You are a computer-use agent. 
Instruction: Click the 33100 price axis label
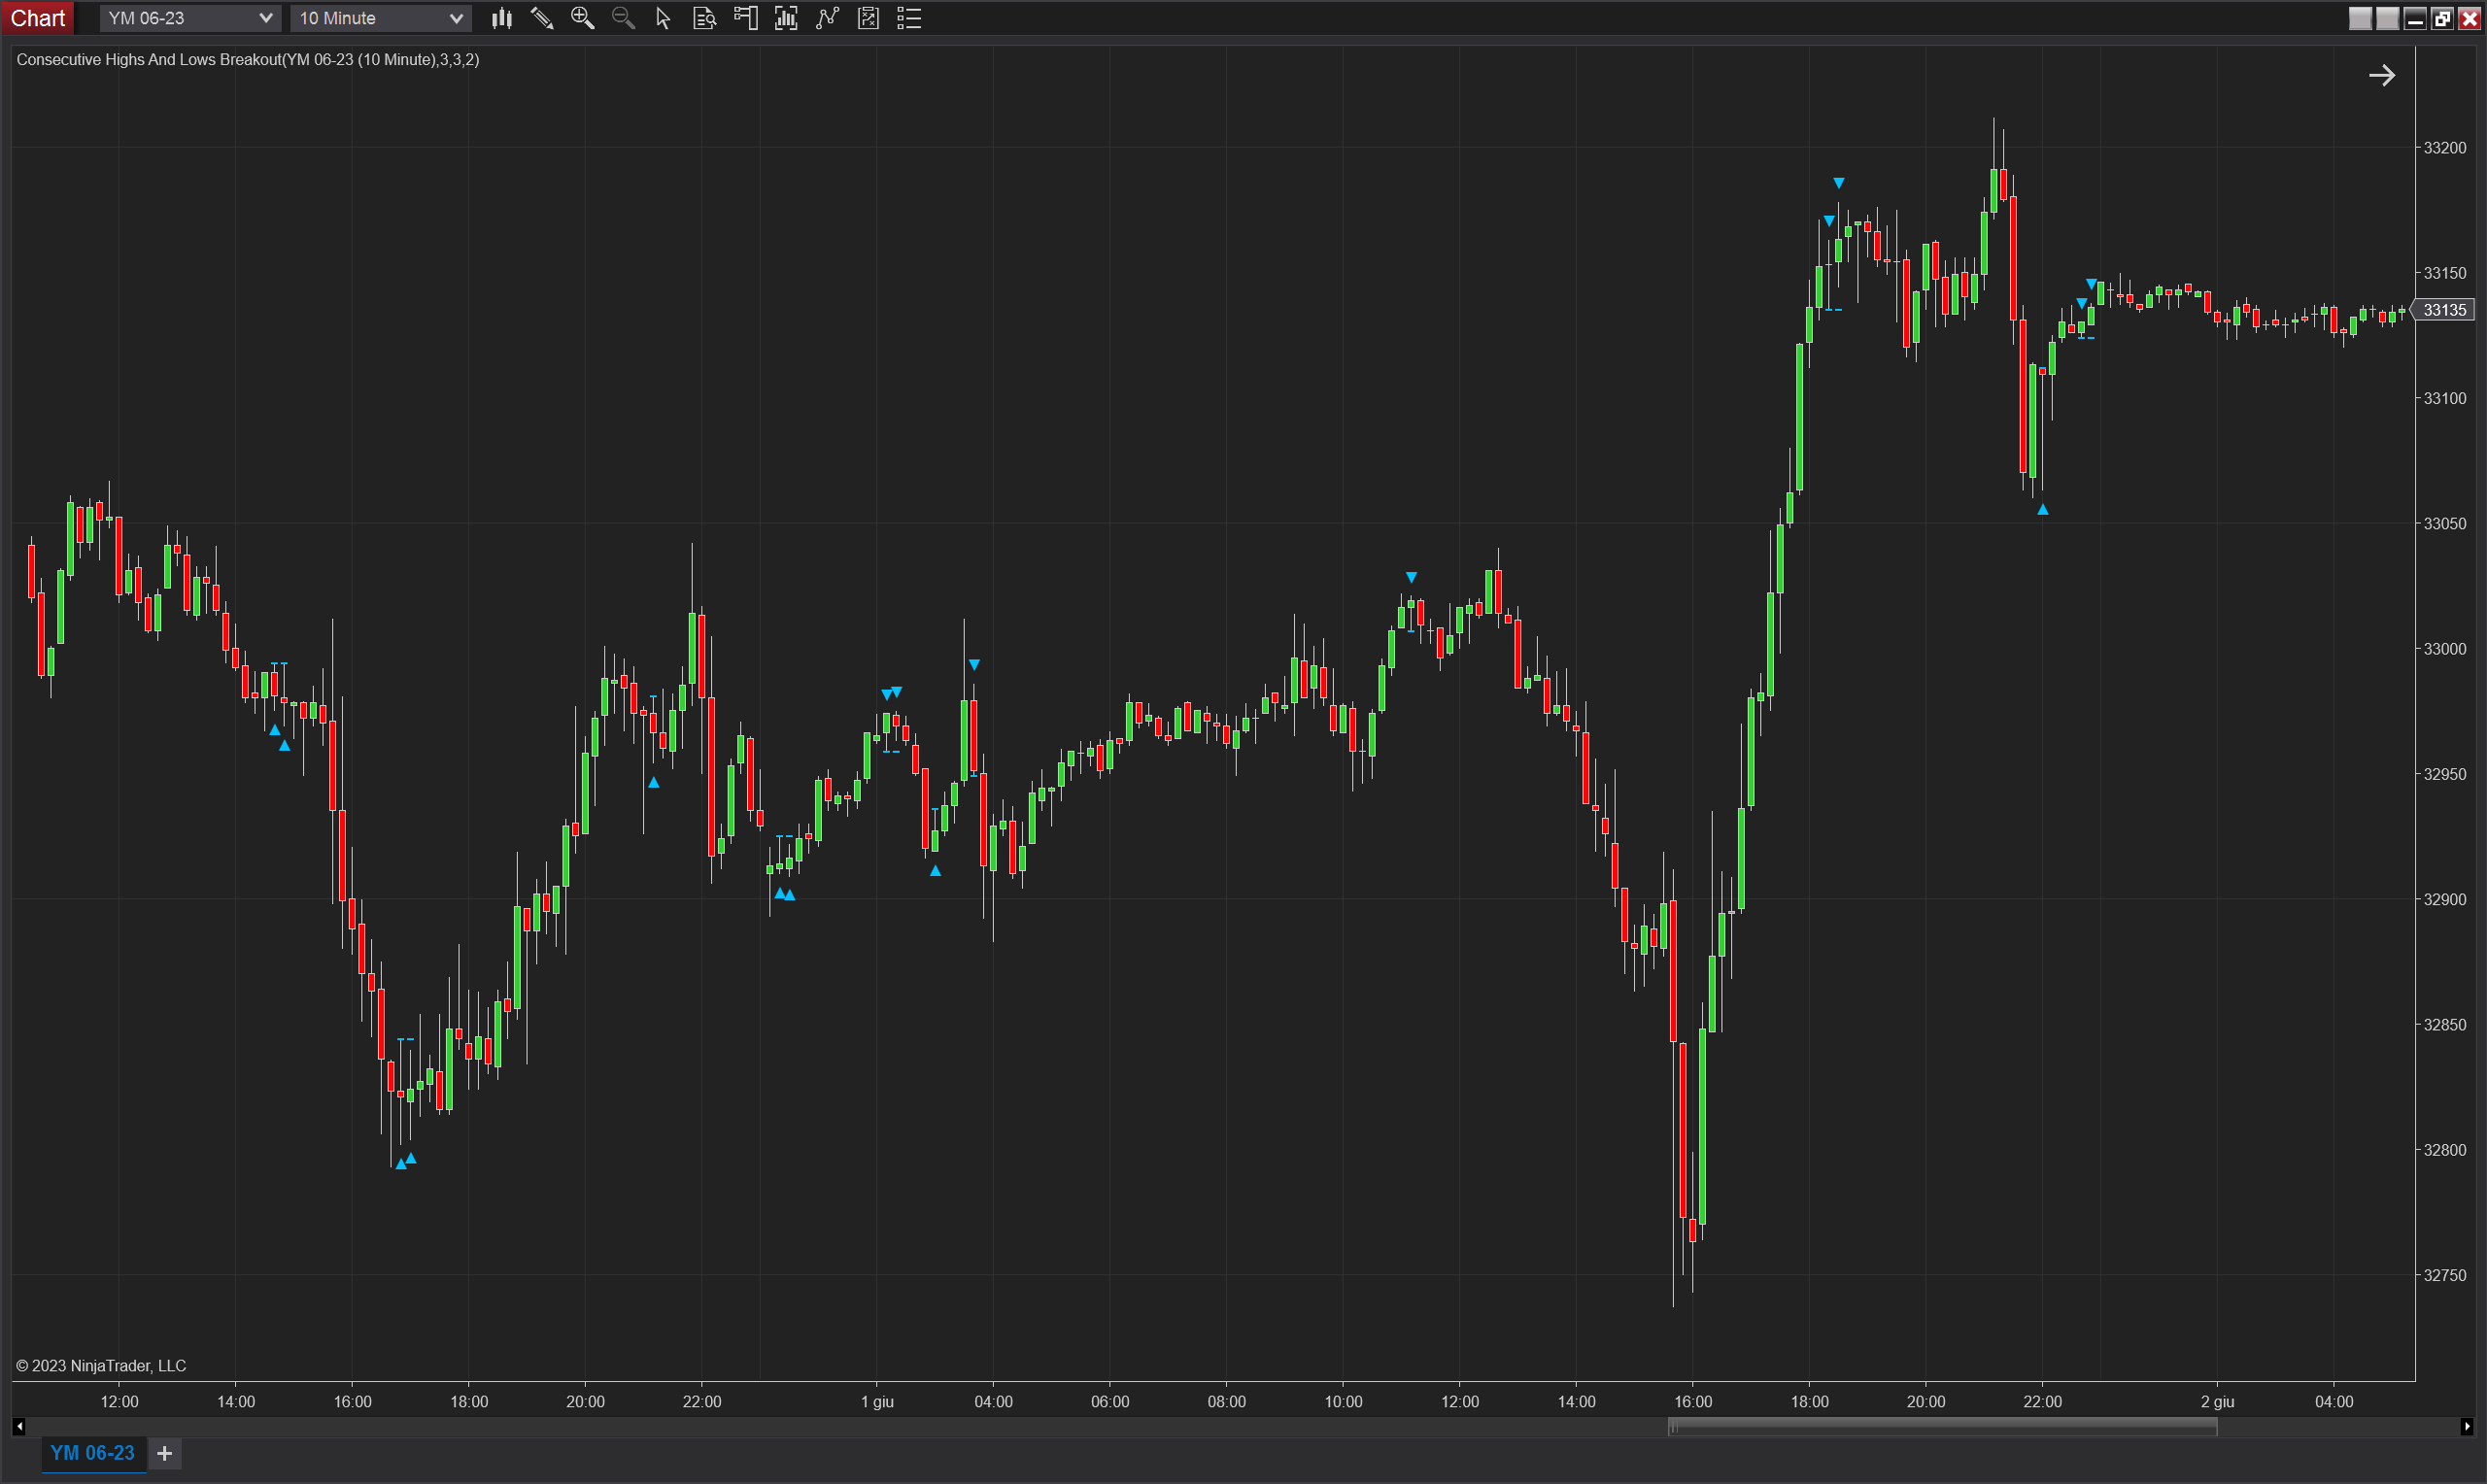coord(2445,398)
